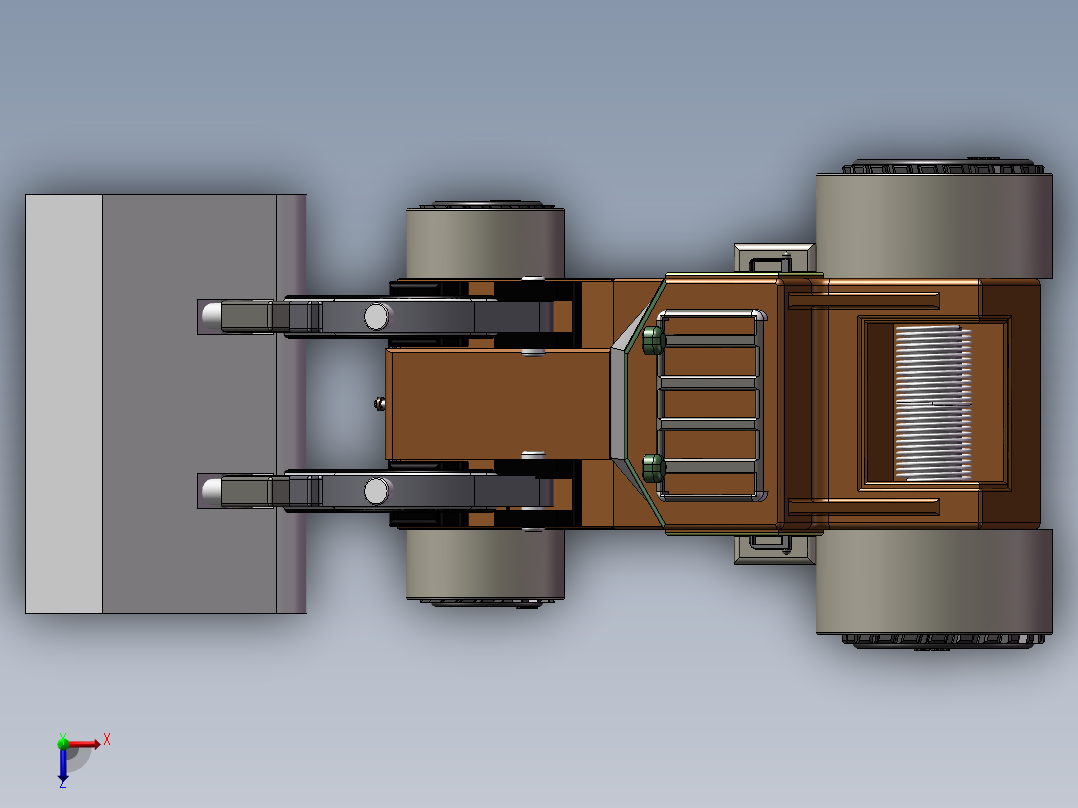Select the brown front hood panel
Image resolution: width=1078 pixels, height=808 pixels.
(498, 404)
